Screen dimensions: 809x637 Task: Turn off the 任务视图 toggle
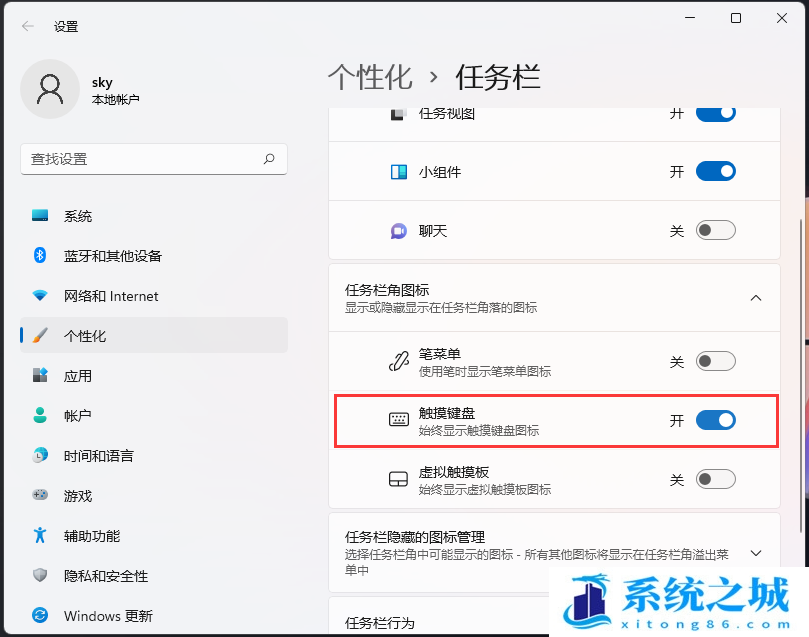716,113
